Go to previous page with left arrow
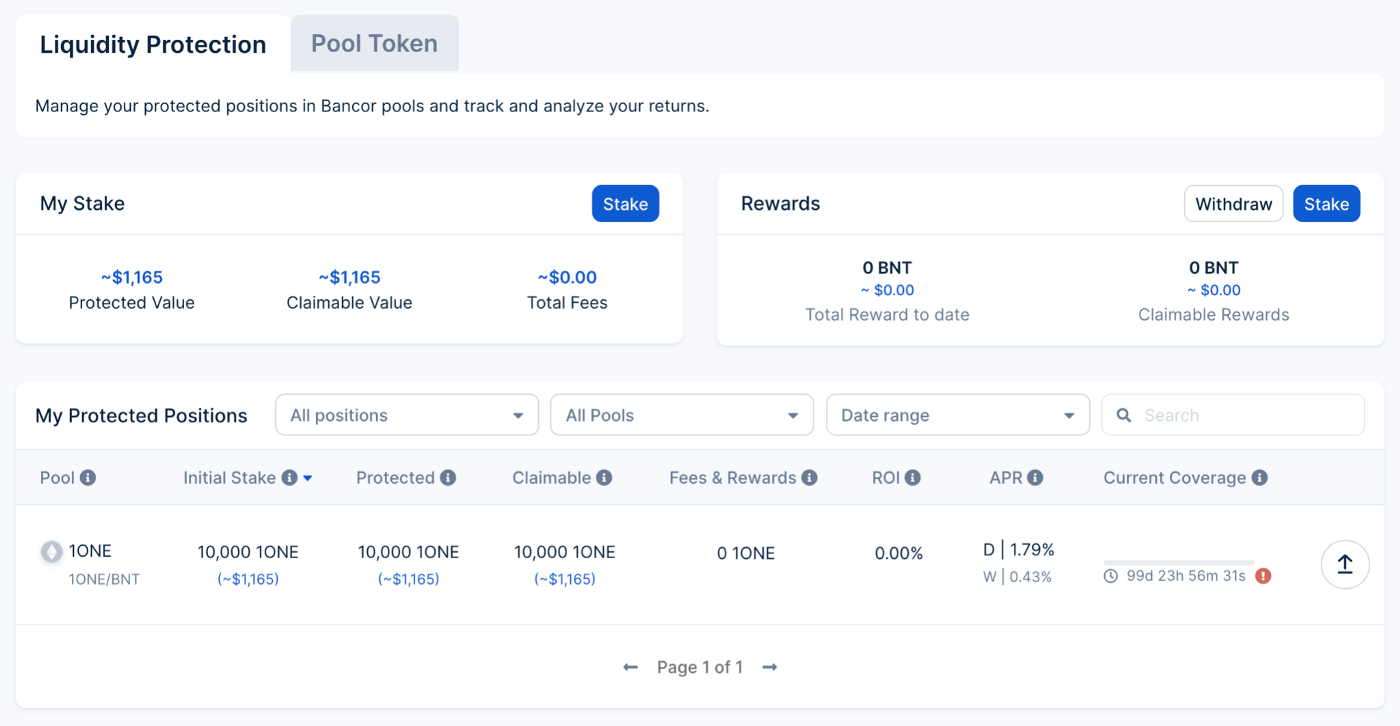Image resolution: width=1400 pixels, height=726 pixels. [x=630, y=667]
